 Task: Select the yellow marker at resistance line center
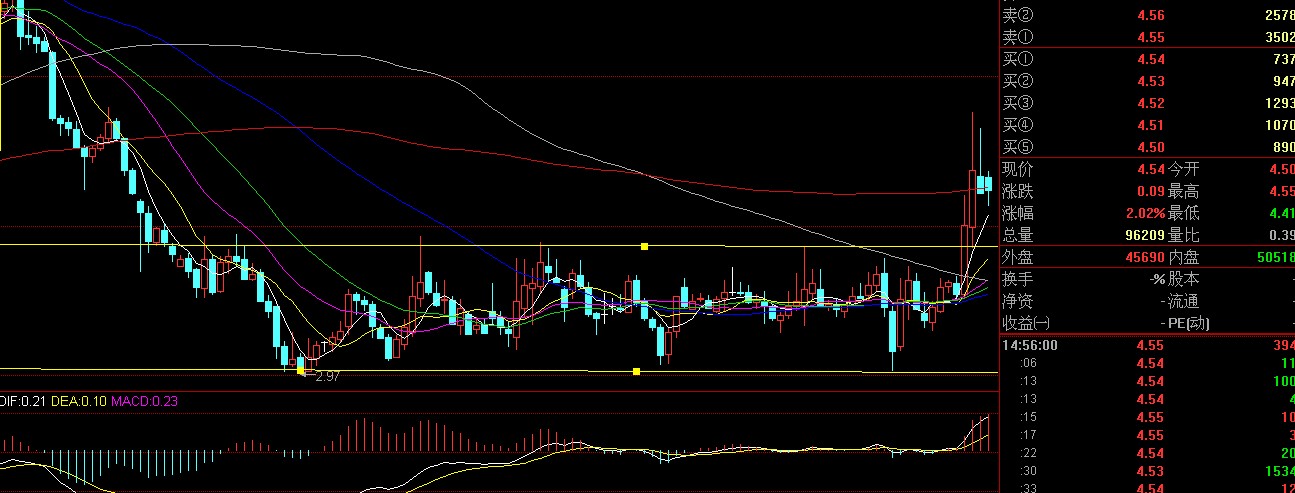pos(645,246)
